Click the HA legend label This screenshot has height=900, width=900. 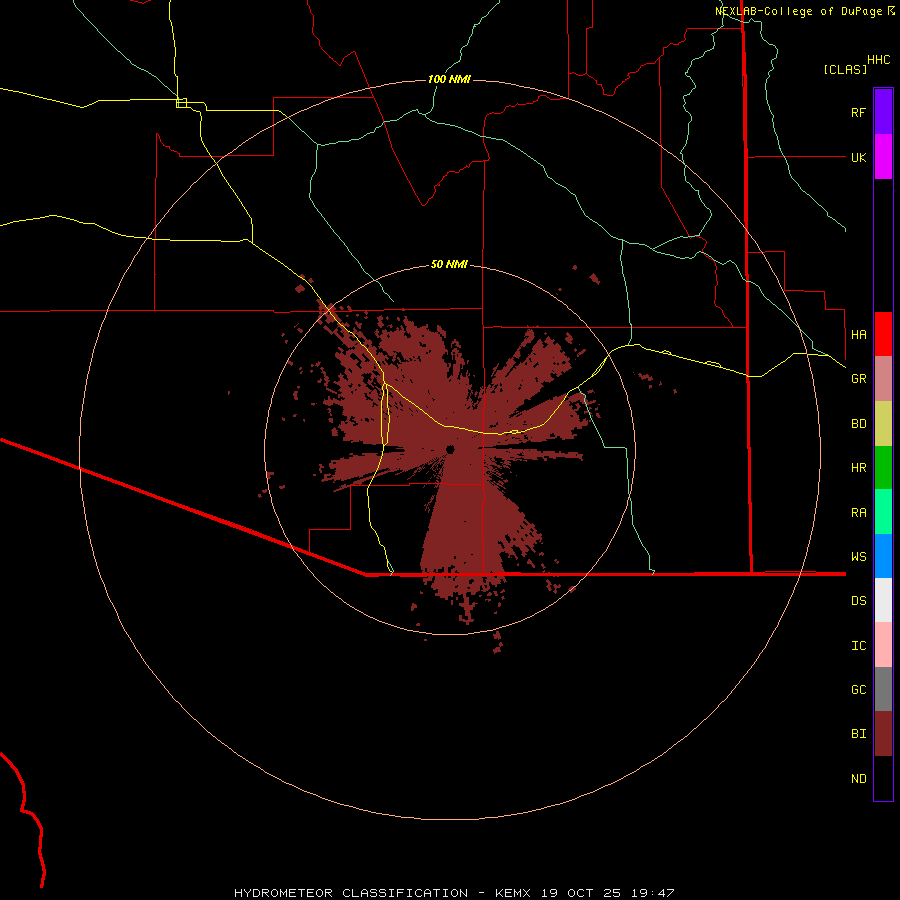(x=858, y=334)
